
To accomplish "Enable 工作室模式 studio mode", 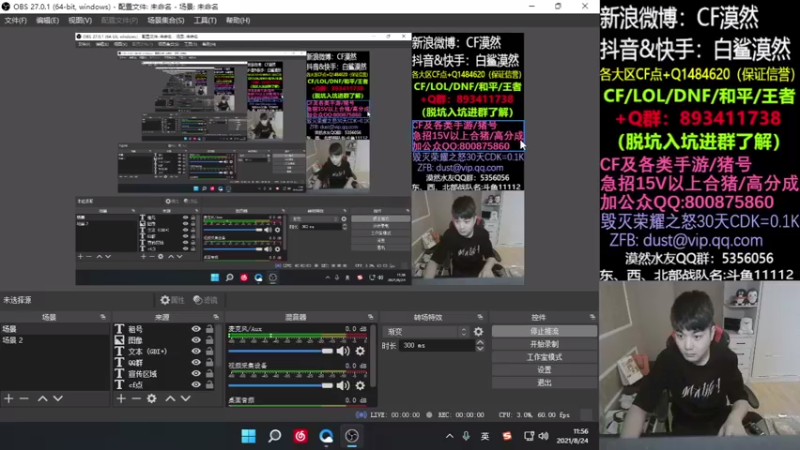I will click(x=544, y=357).
